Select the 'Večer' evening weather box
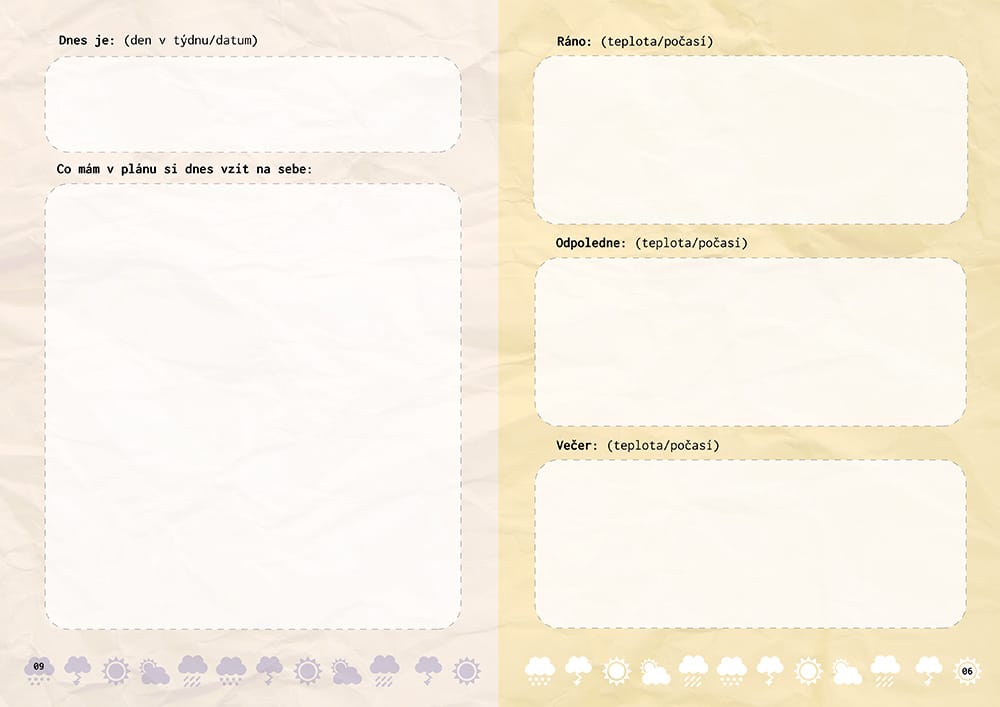The height and width of the screenshot is (707, 1000). [750, 544]
